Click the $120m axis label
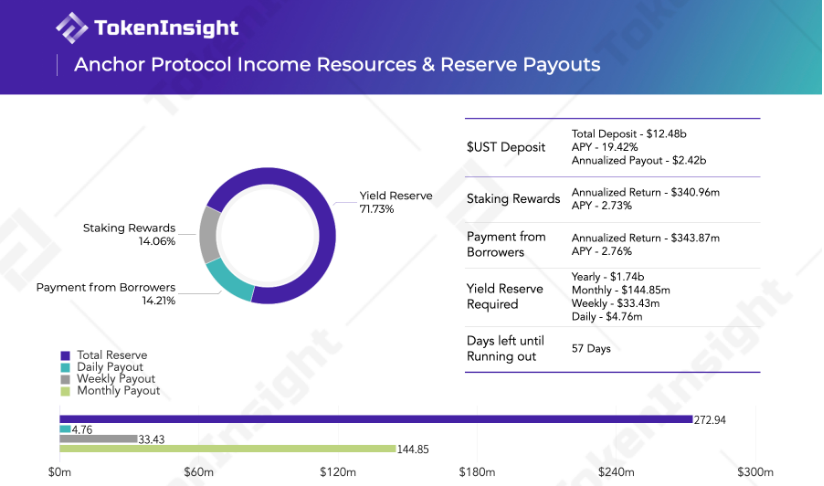This screenshot has width=824, height=486. pos(338,472)
